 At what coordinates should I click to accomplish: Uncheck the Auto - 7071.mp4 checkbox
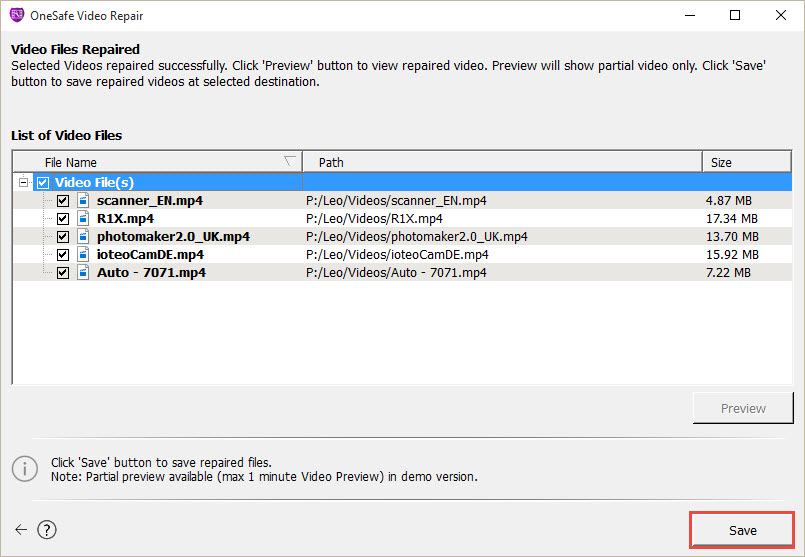pos(63,273)
